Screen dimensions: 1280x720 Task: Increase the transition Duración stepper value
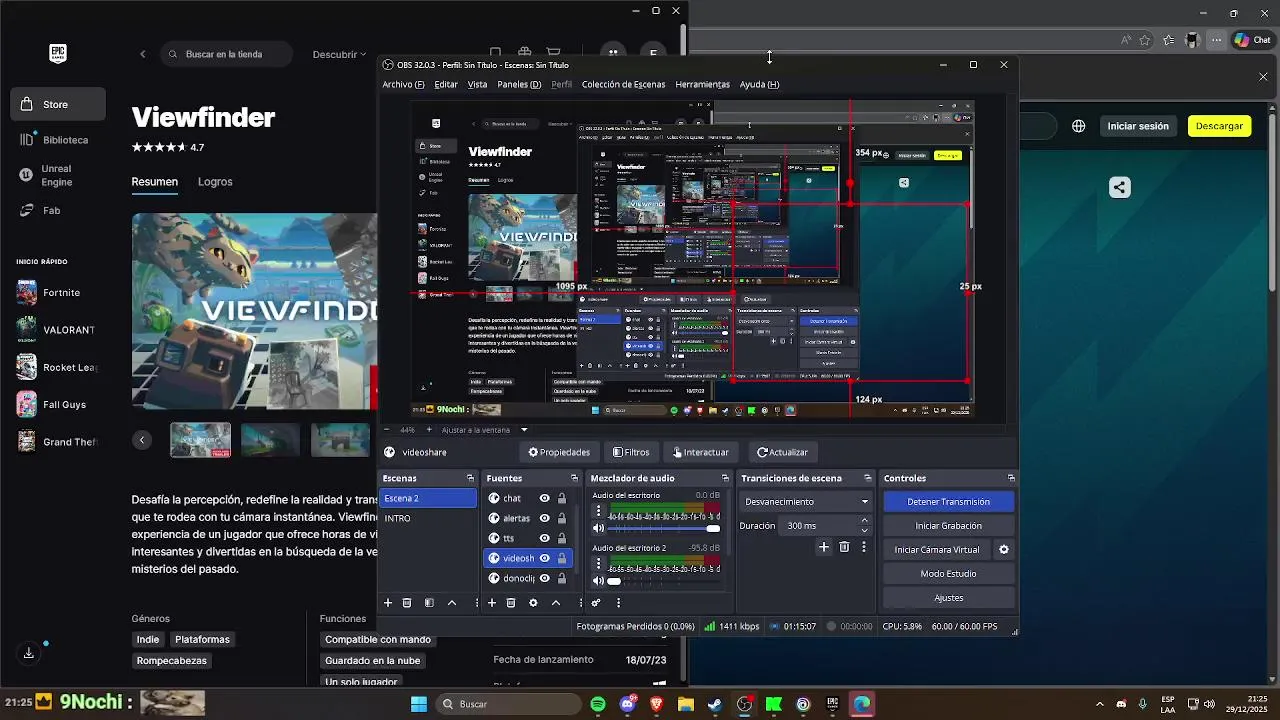click(864, 521)
